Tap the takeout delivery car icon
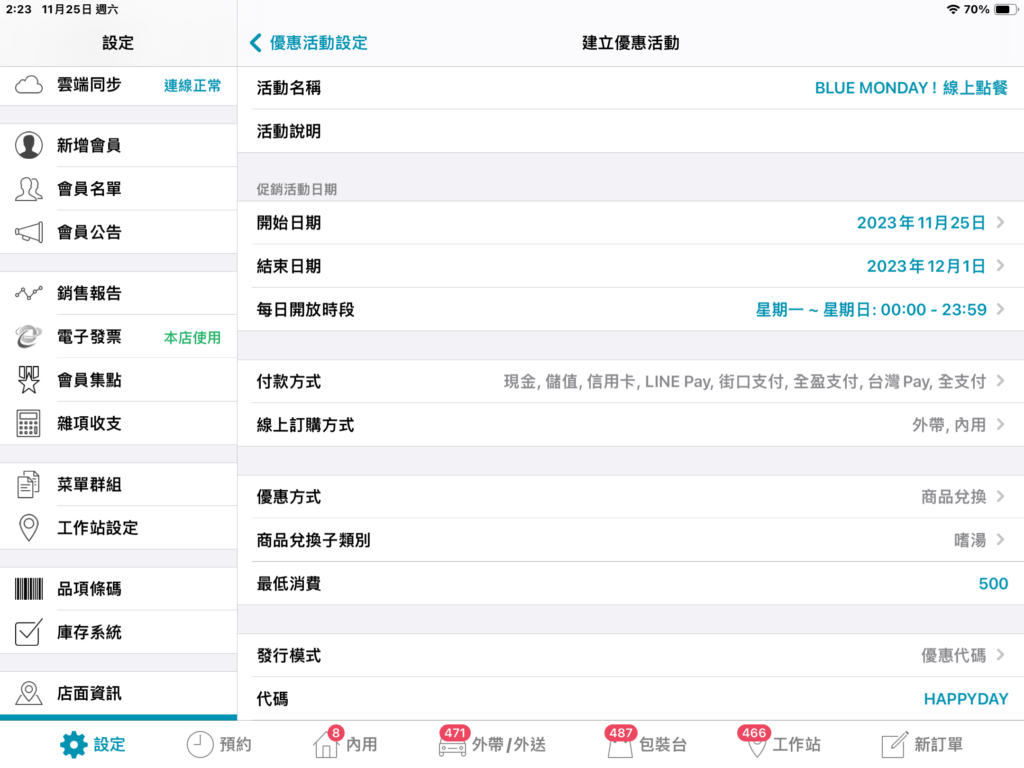1024x768 pixels. pyautogui.click(x=452, y=747)
